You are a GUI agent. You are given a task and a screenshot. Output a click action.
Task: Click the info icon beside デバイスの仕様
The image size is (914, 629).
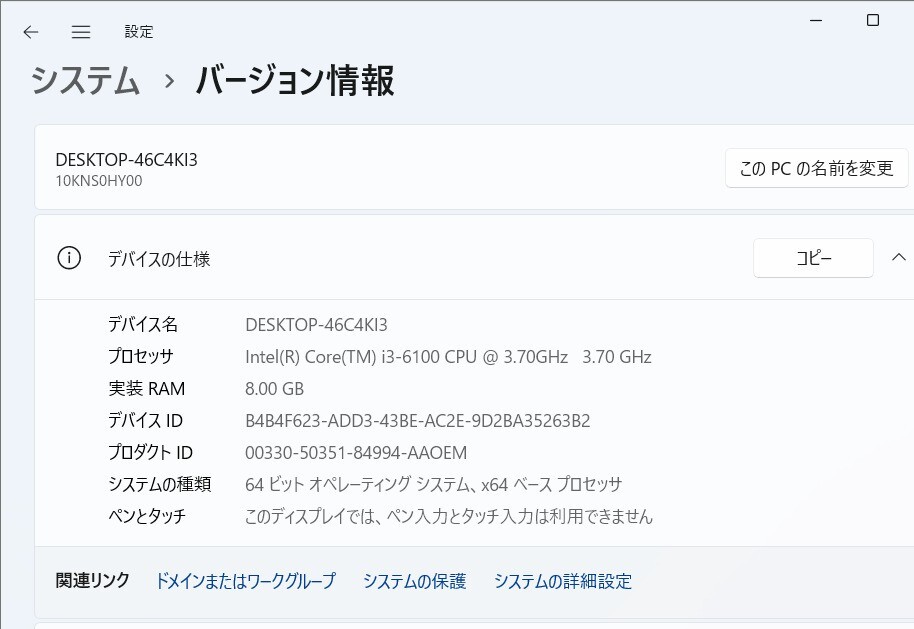tap(67, 257)
